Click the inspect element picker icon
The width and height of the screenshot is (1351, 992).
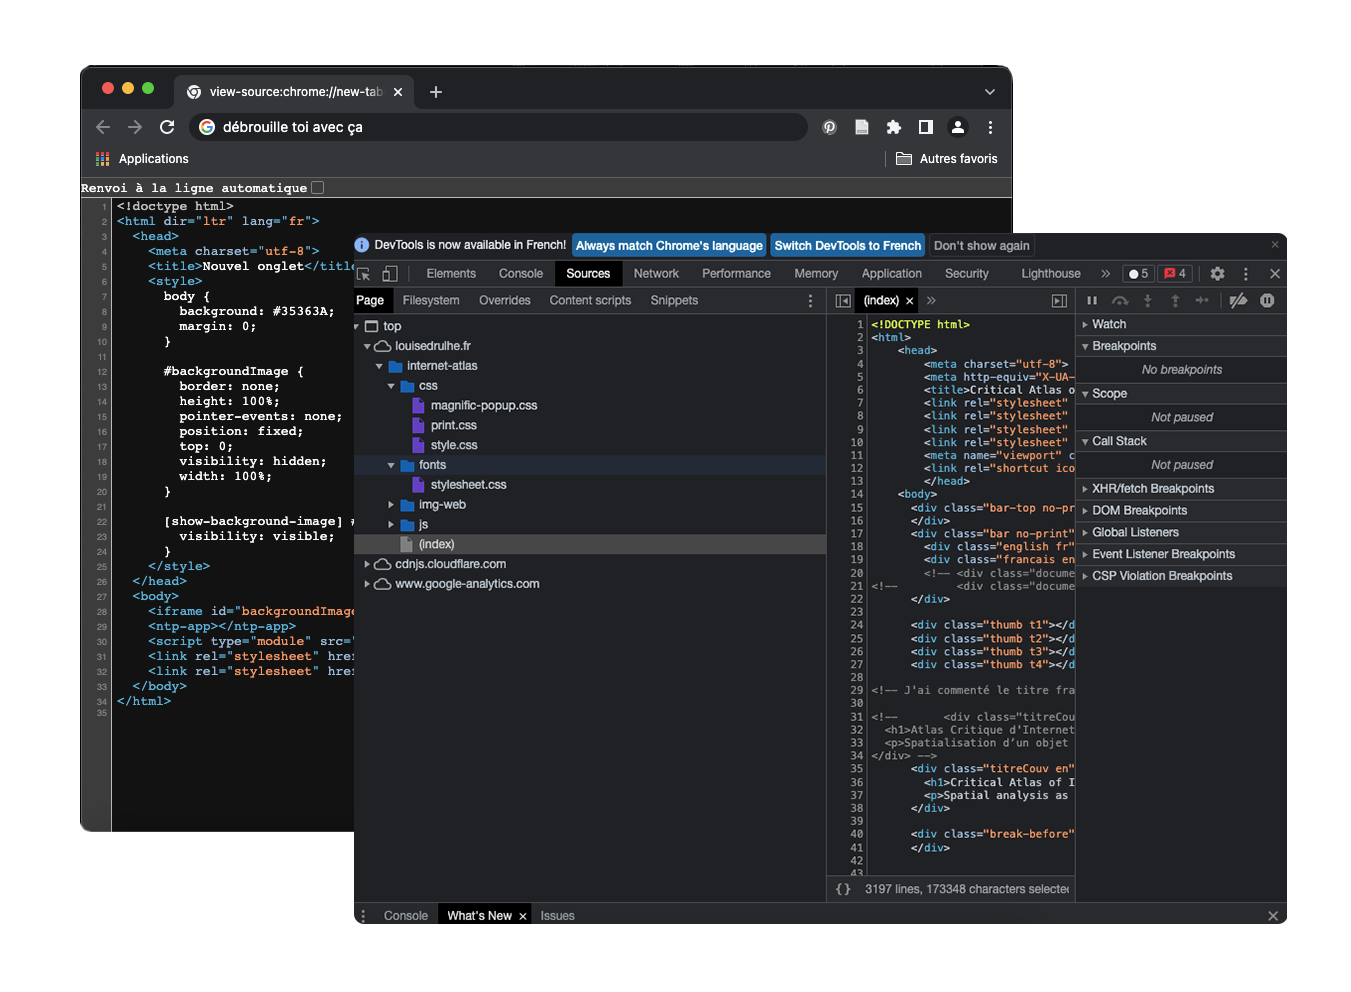pos(364,274)
